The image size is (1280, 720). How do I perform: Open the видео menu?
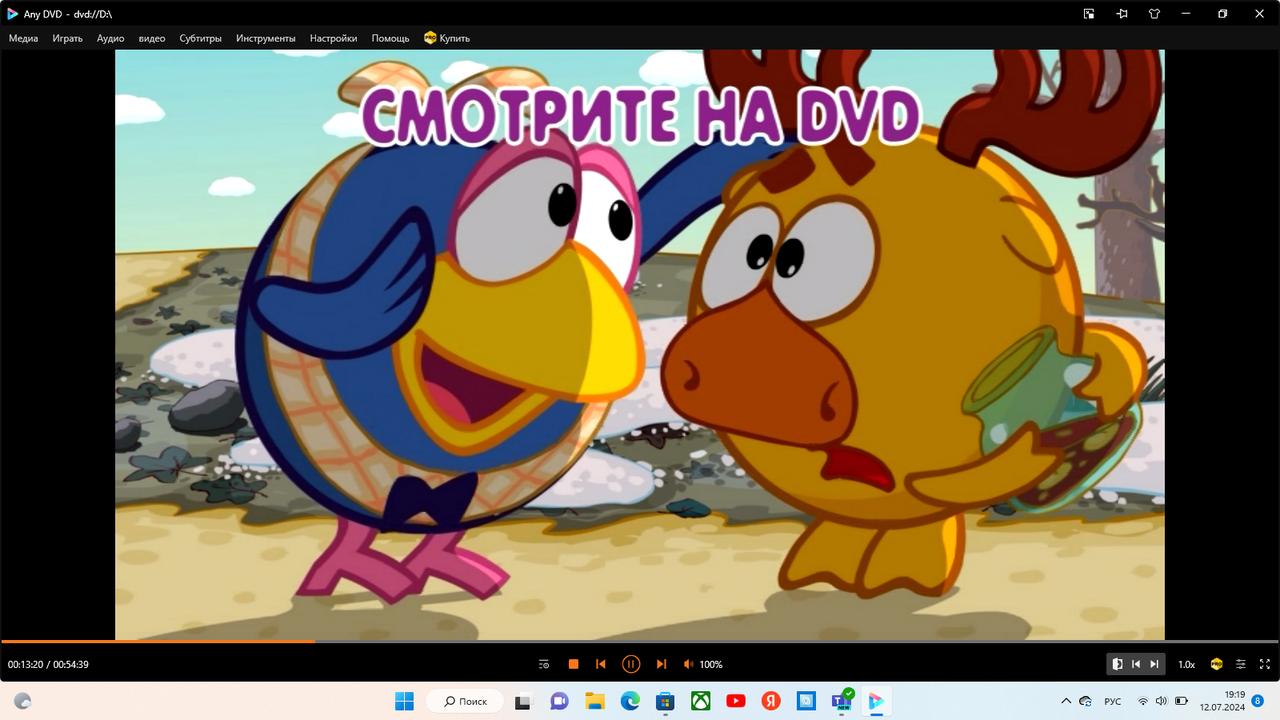coord(152,38)
